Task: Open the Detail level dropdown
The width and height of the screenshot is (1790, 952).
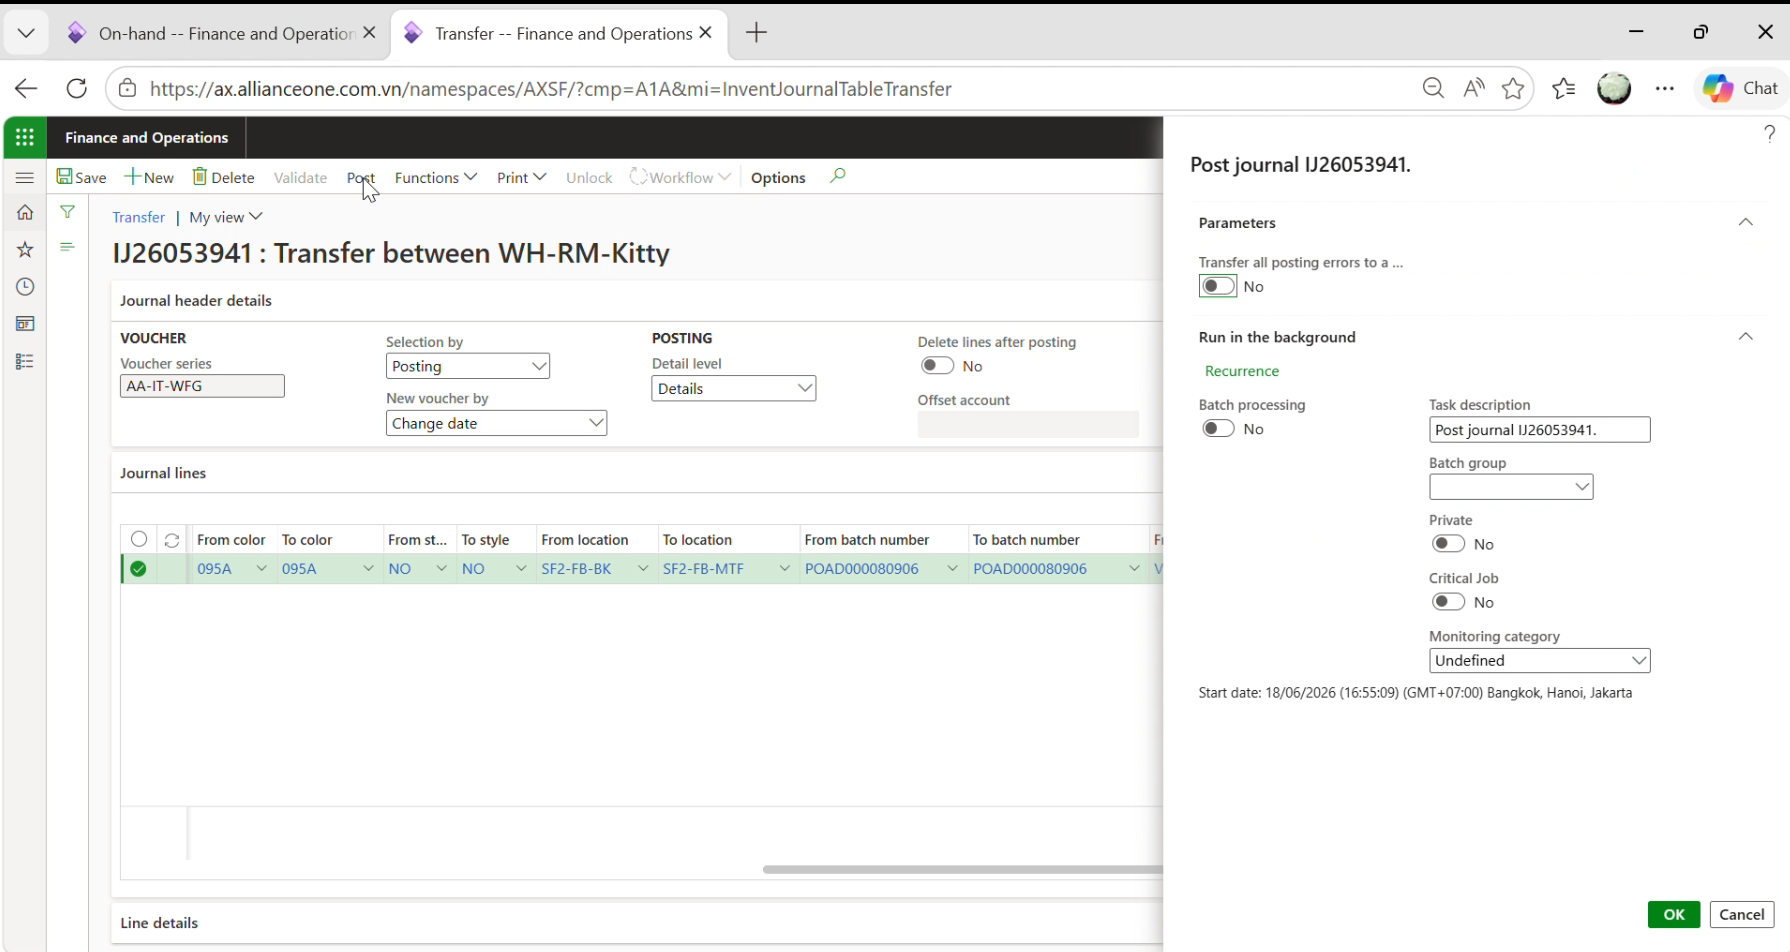Action: point(805,388)
